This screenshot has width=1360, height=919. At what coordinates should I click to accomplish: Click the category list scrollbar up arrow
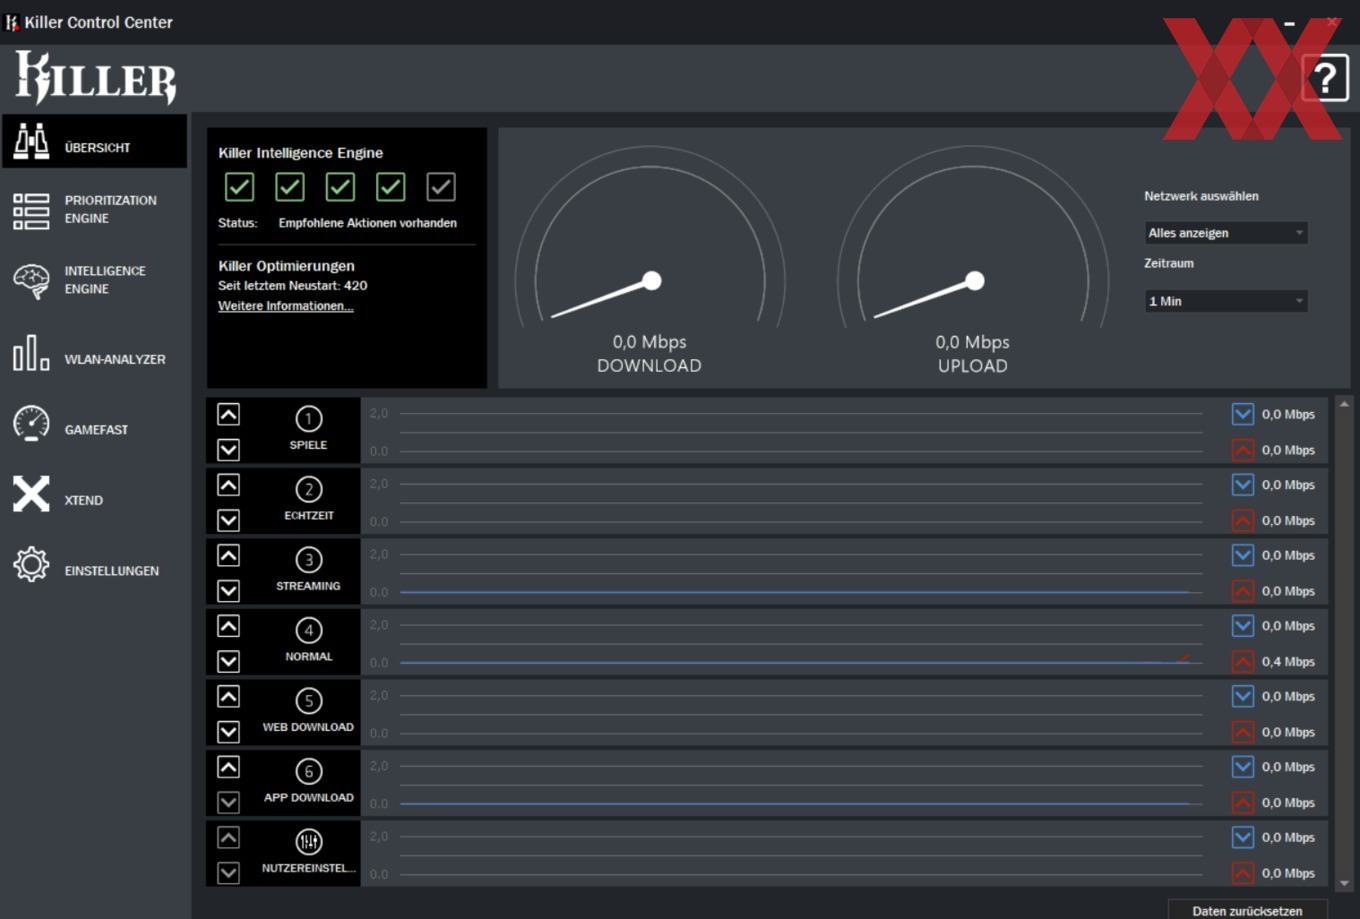pyautogui.click(x=1344, y=404)
